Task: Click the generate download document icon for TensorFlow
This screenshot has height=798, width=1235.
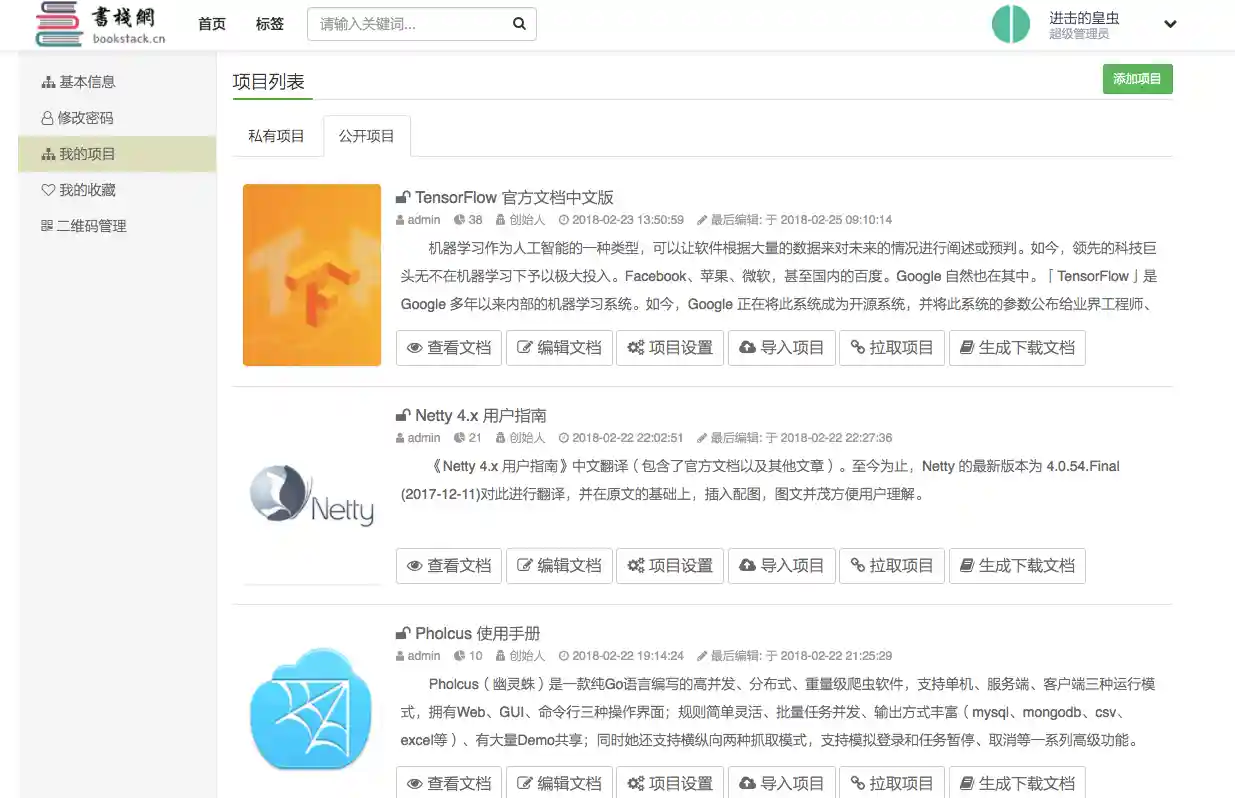Action: click(965, 347)
